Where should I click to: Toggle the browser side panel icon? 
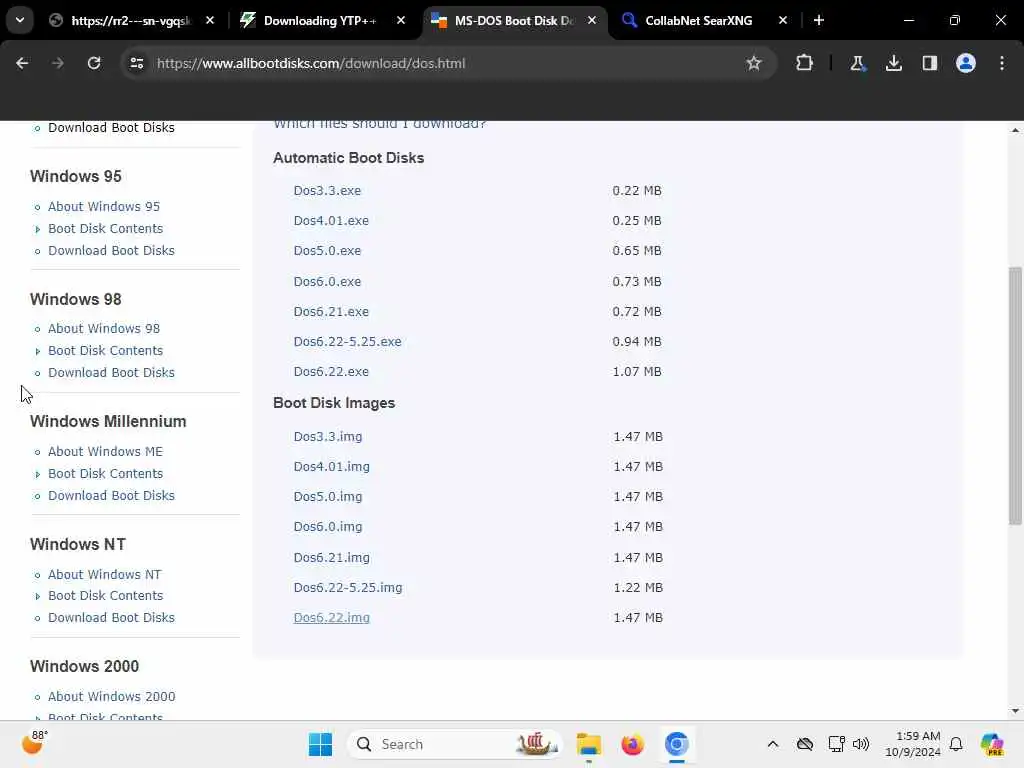929,63
